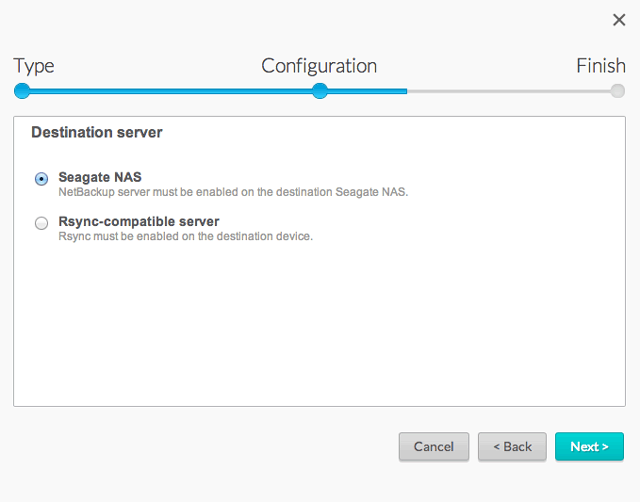
Task: Choose the Rsync-compatible server radio button
Action: tap(41, 223)
